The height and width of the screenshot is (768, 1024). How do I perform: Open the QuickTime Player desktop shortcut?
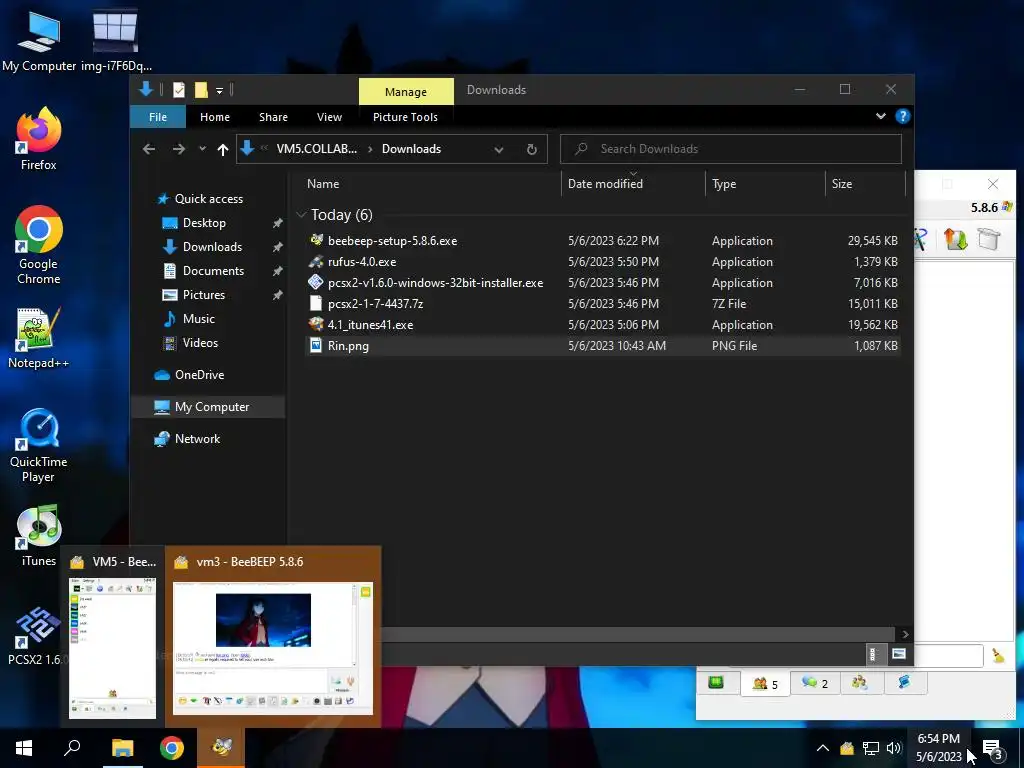pyautogui.click(x=39, y=445)
